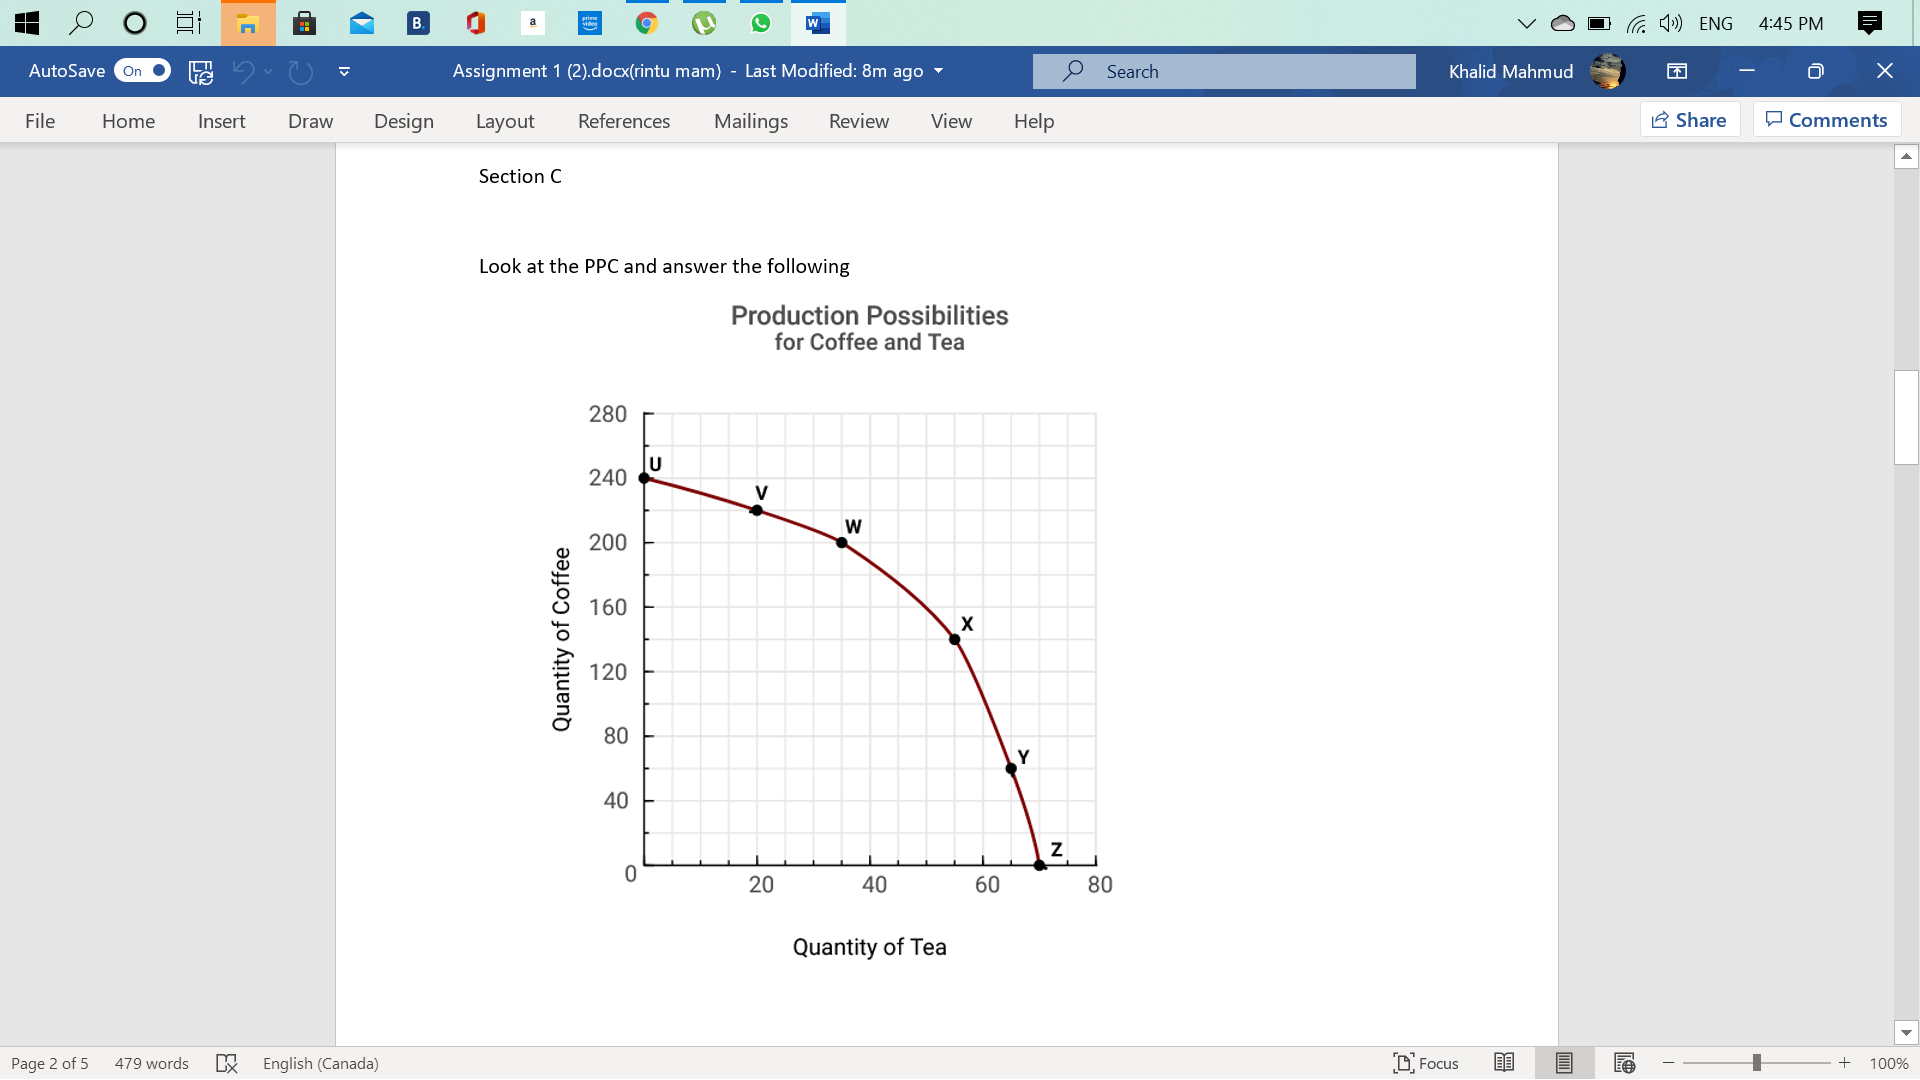Select Web Layout view icon

click(1624, 1063)
